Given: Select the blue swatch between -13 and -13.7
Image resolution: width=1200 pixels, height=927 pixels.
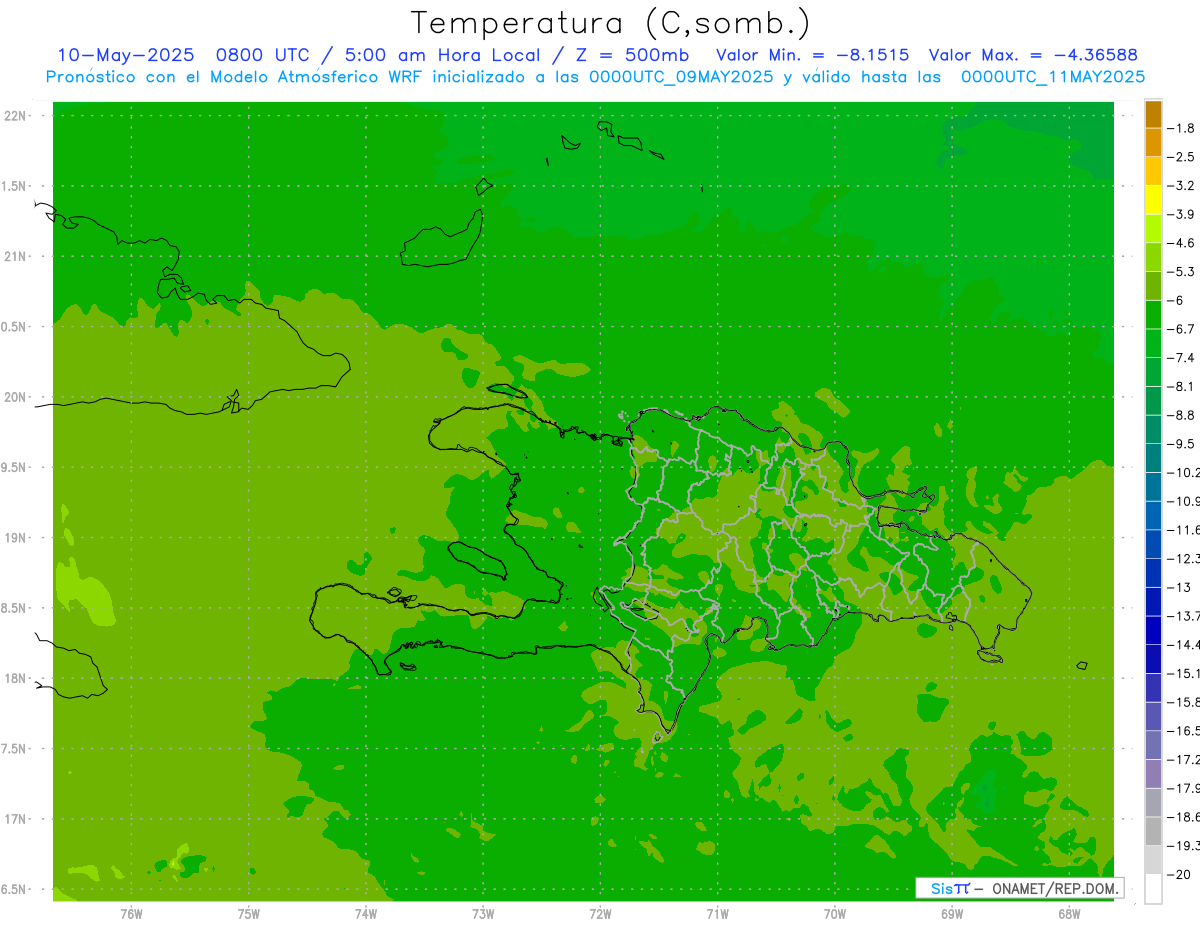Looking at the screenshot, I should tap(1153, 601).
